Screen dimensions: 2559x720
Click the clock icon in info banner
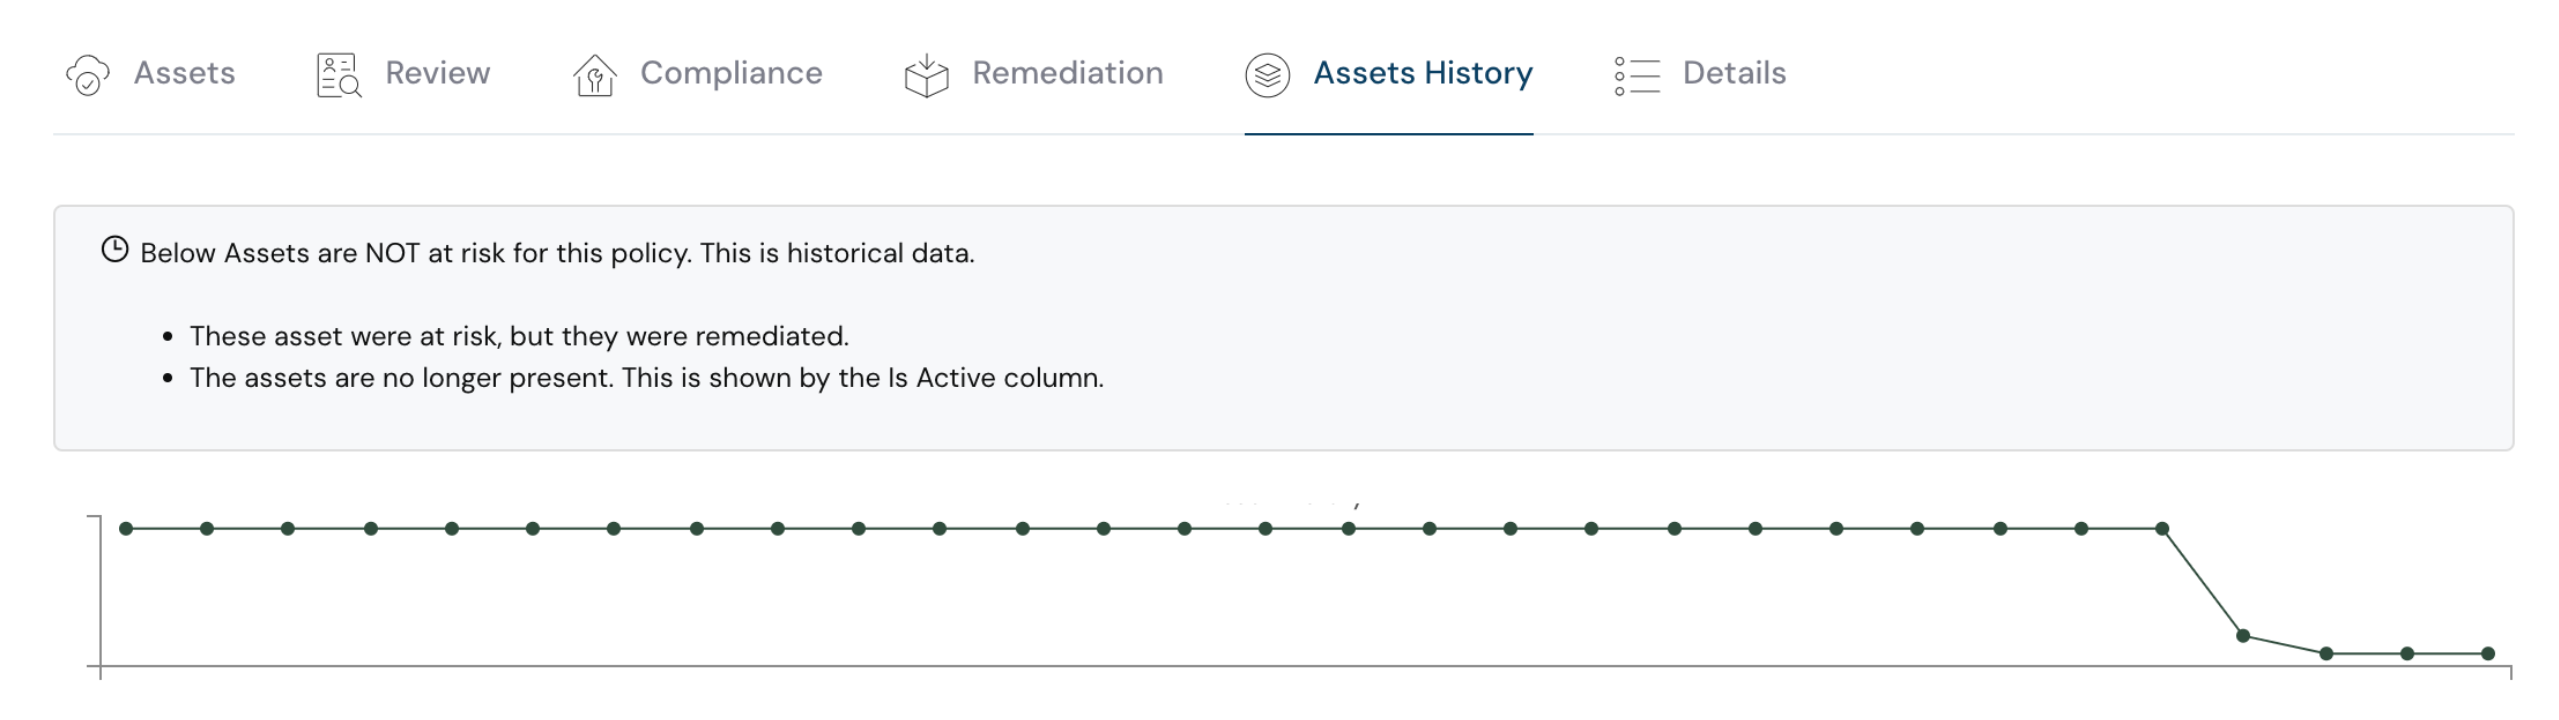pyautogui.click(x=115, y=250)
